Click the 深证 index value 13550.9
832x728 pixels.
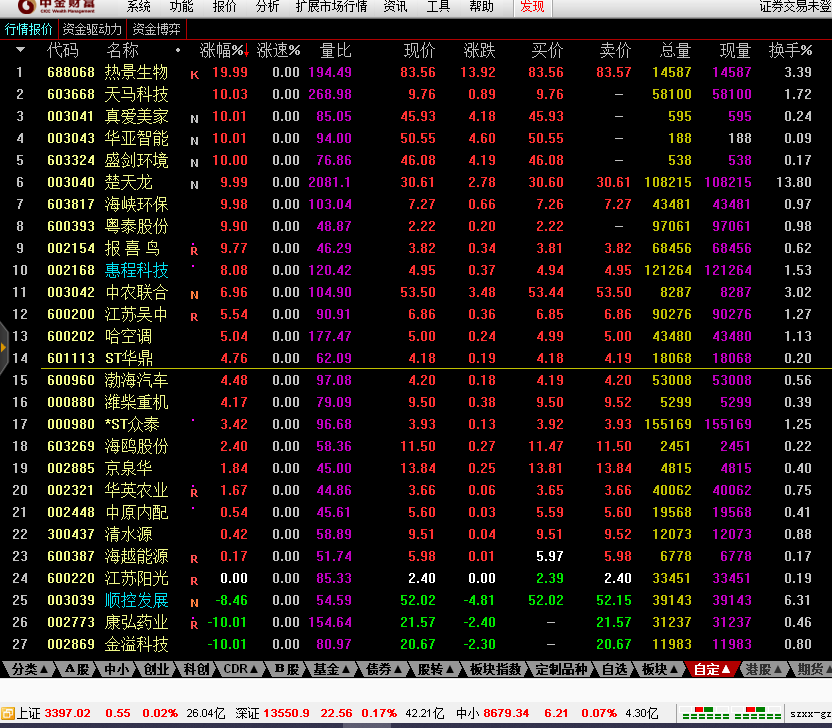tap(287, 713)
